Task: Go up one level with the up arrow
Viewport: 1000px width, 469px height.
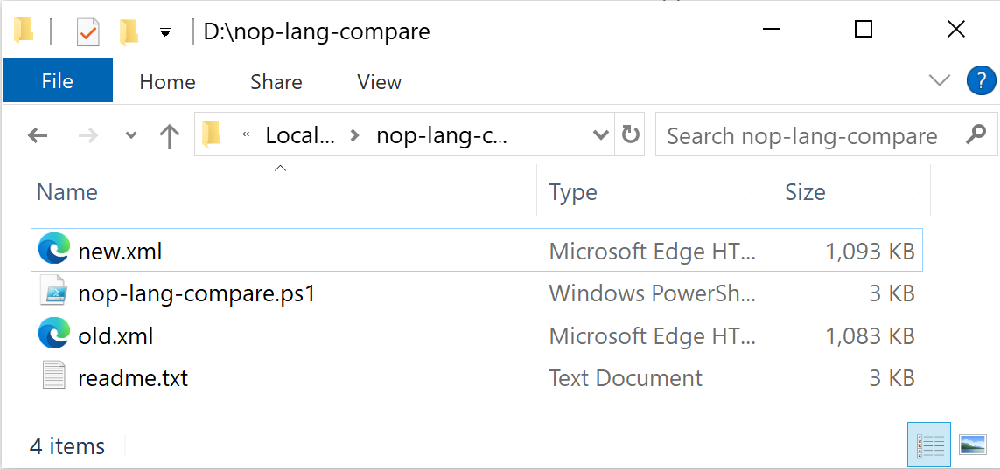Action: coord(169,136)
